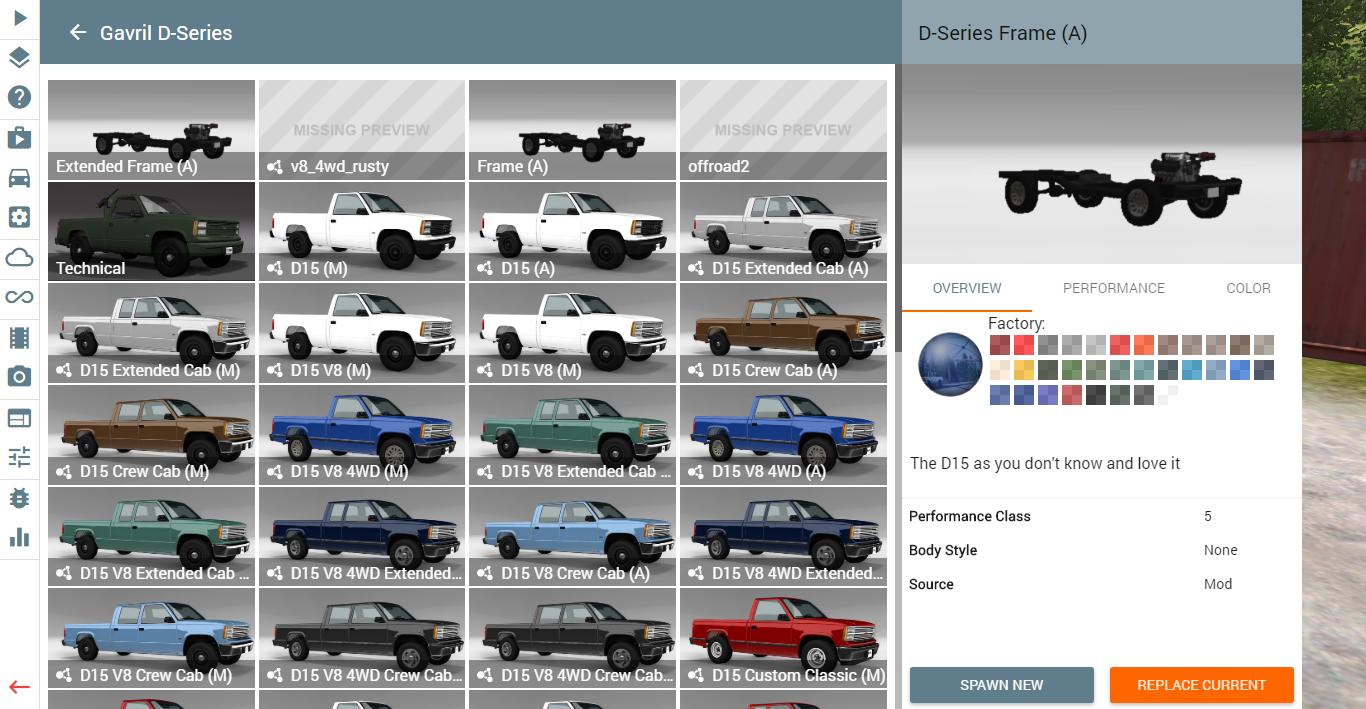Screen dimensions: 1366x709
Task: Open the camera photo mode icon
Action: coord(19,377)
